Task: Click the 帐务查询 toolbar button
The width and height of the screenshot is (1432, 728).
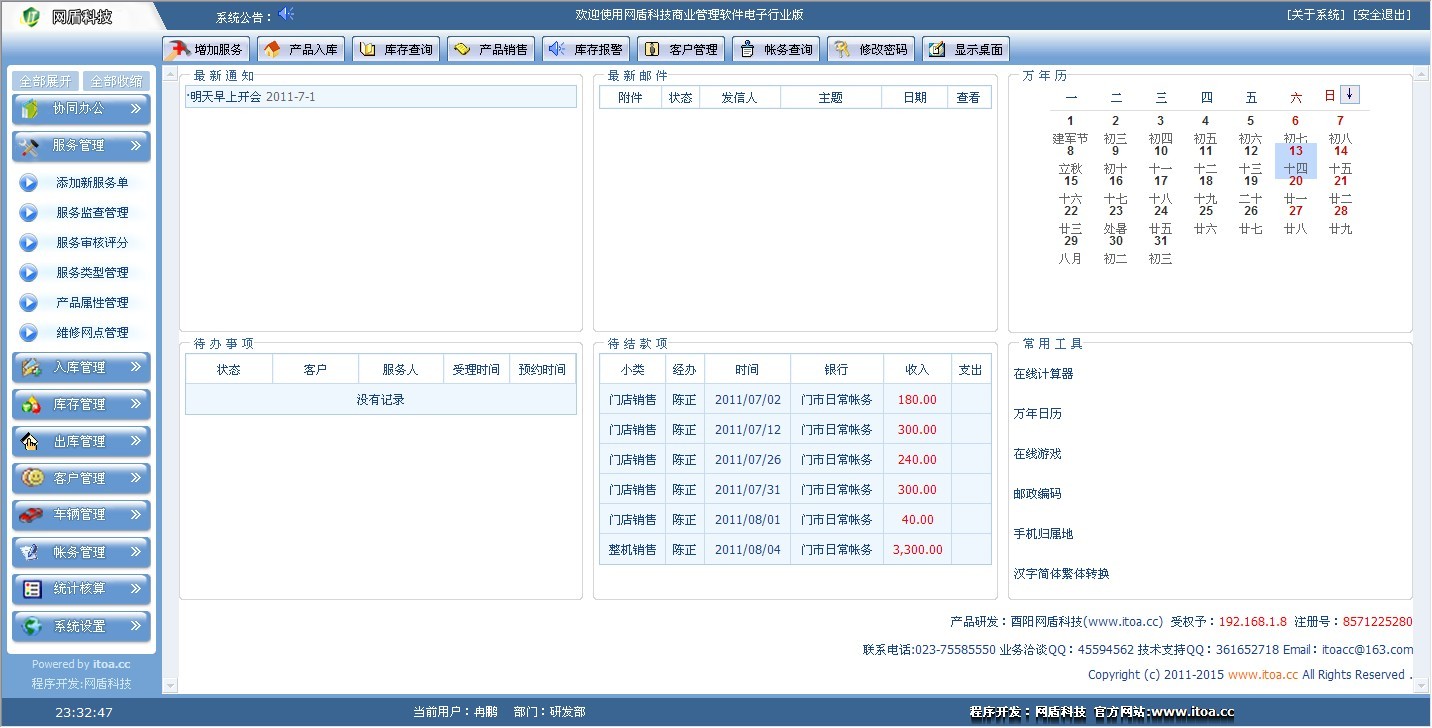Action: (776, 49)
